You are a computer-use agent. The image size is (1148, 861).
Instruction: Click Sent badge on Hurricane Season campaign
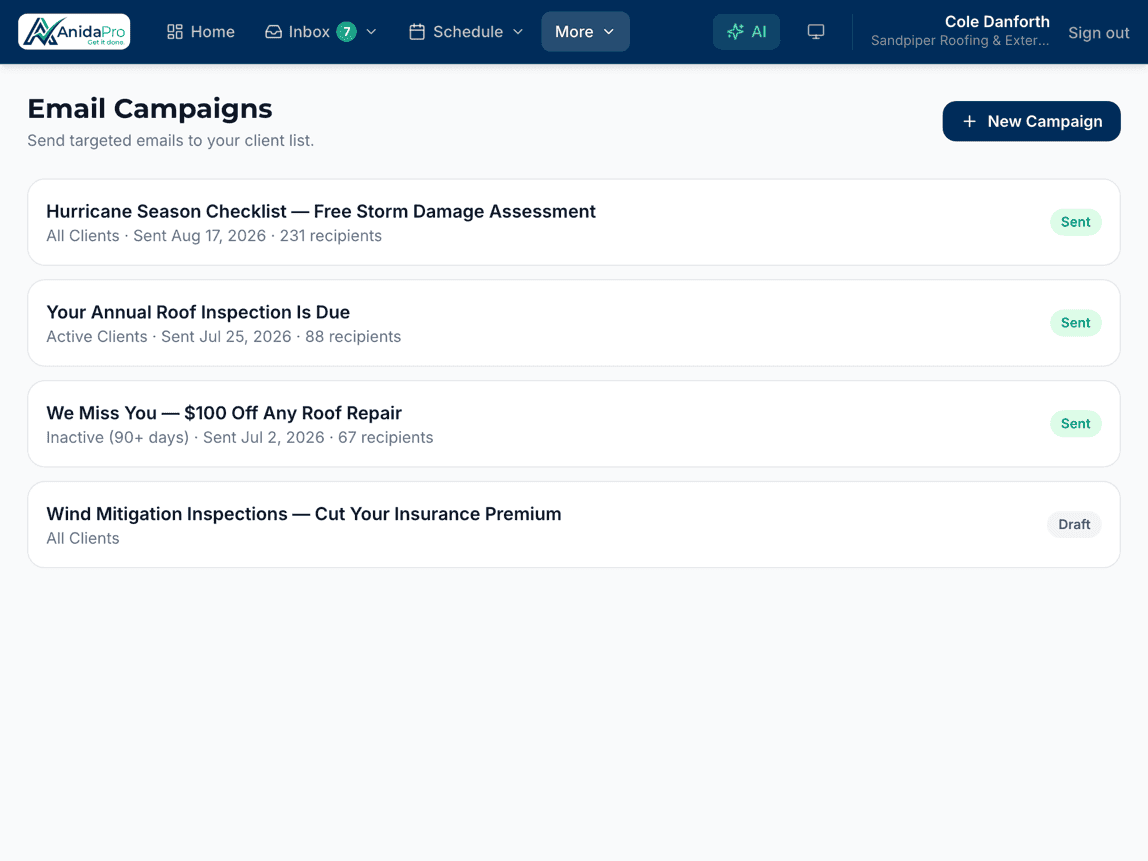click(x=1075, y=222)
